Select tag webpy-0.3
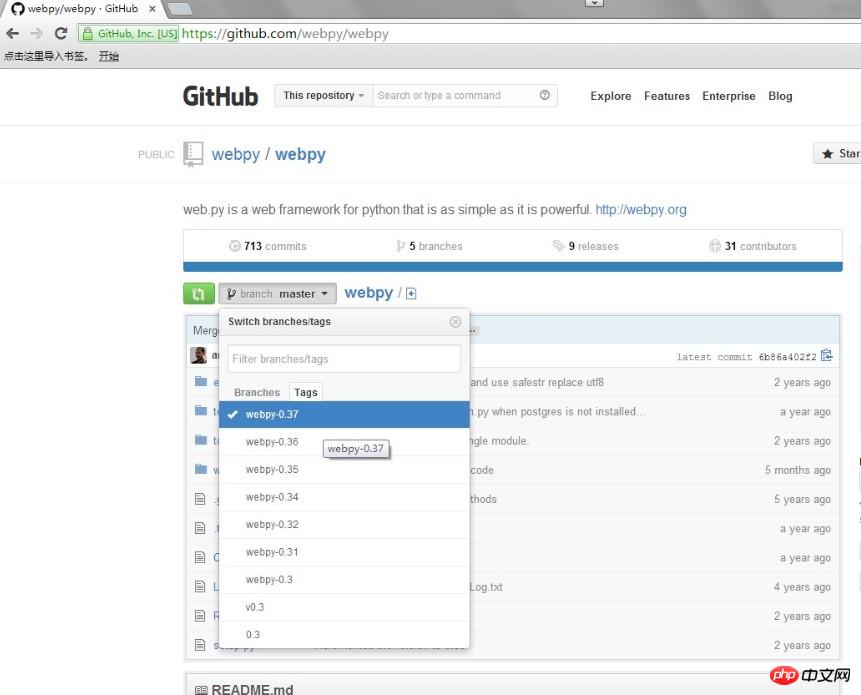861x695 pixels. point(344,579)
